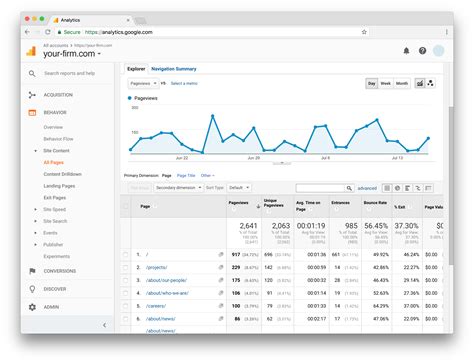Open the Behavior Flow report

click(x=58, y=139)
